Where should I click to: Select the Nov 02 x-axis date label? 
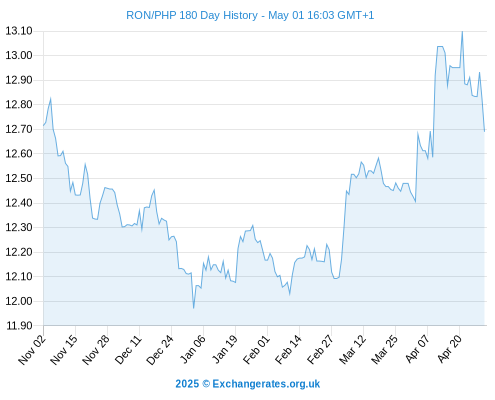32,350
